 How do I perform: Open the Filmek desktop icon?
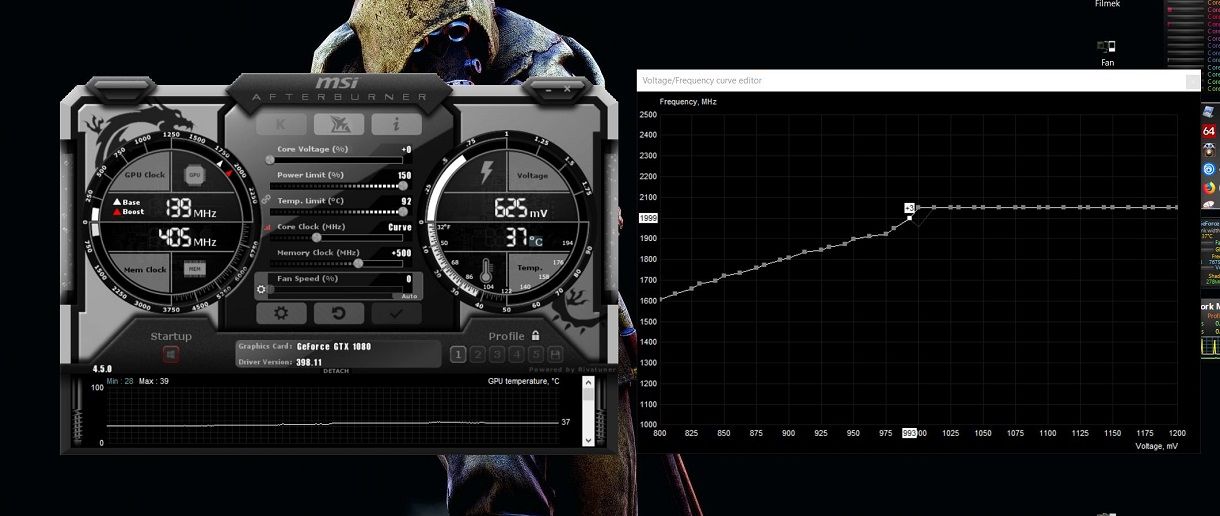(x=1107, y=4)
